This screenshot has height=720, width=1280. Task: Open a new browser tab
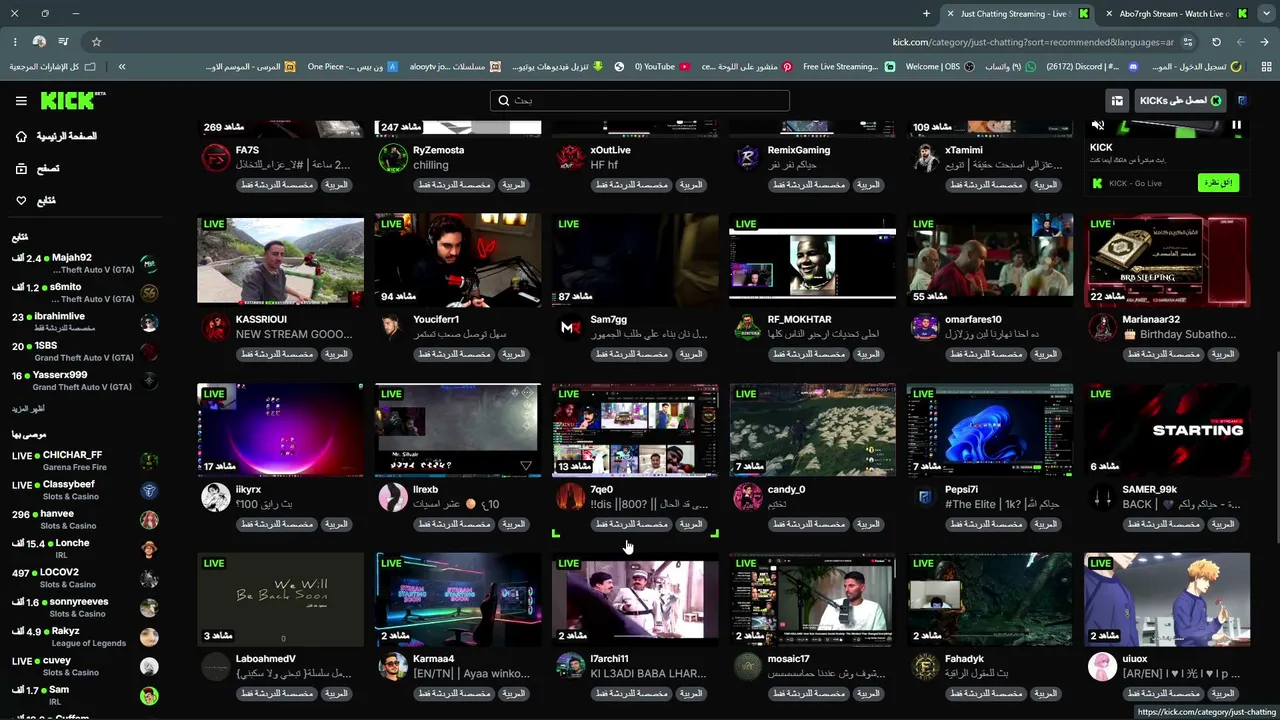click(x=926, y=14)
